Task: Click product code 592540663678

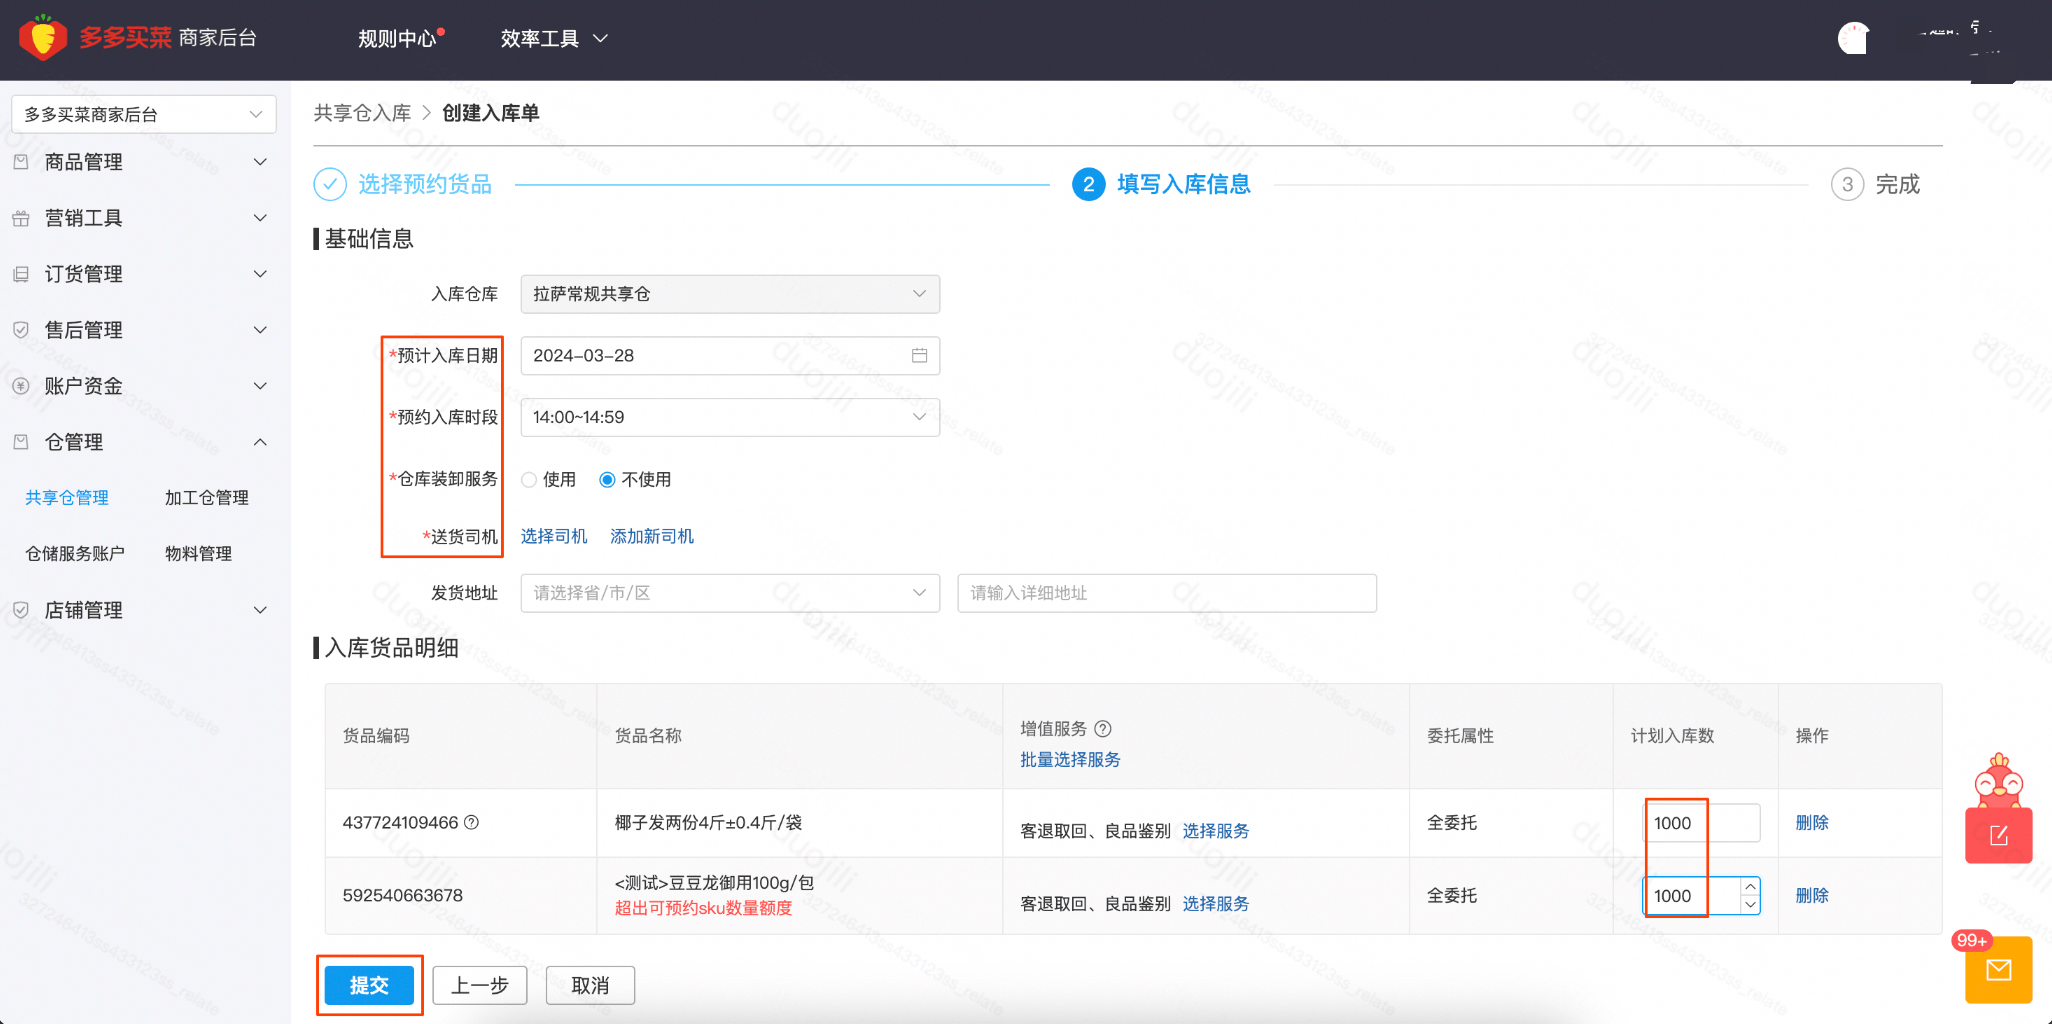Action: pyautogui.click(x=403, y=896)
